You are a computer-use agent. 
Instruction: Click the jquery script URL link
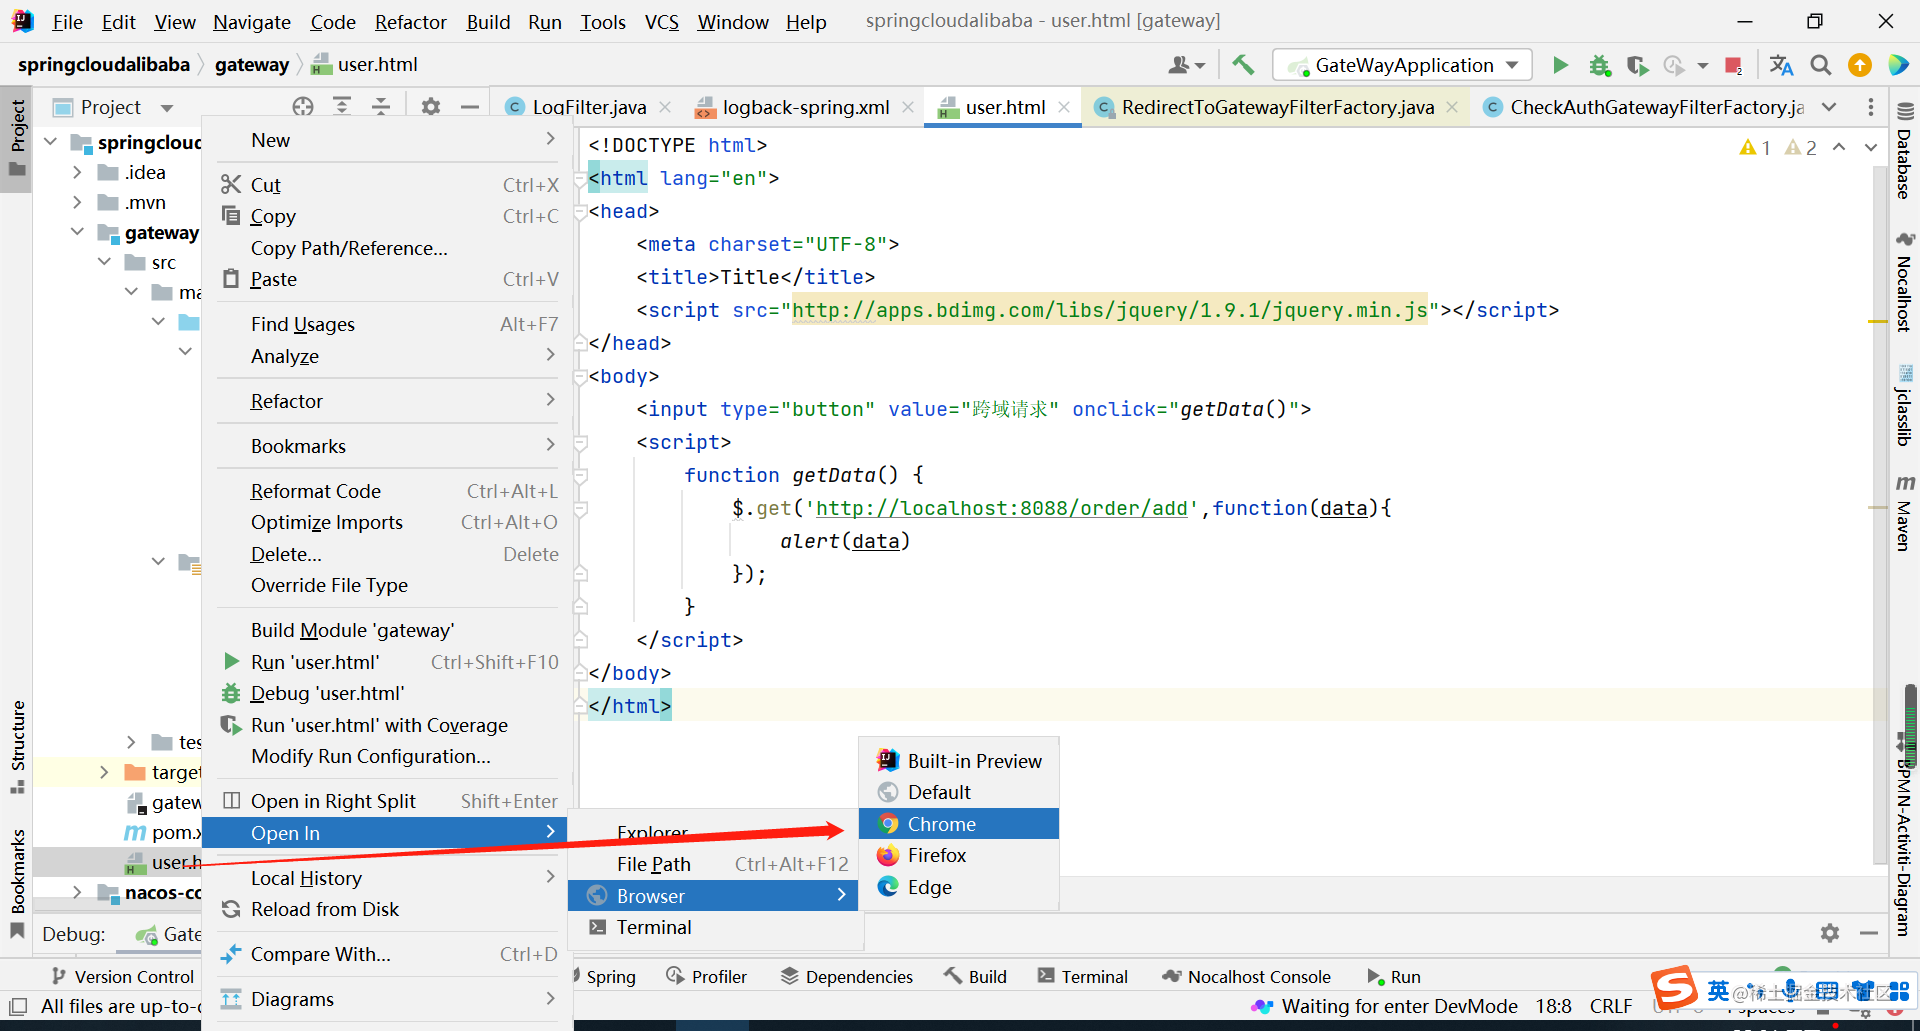pos(1109,310)
